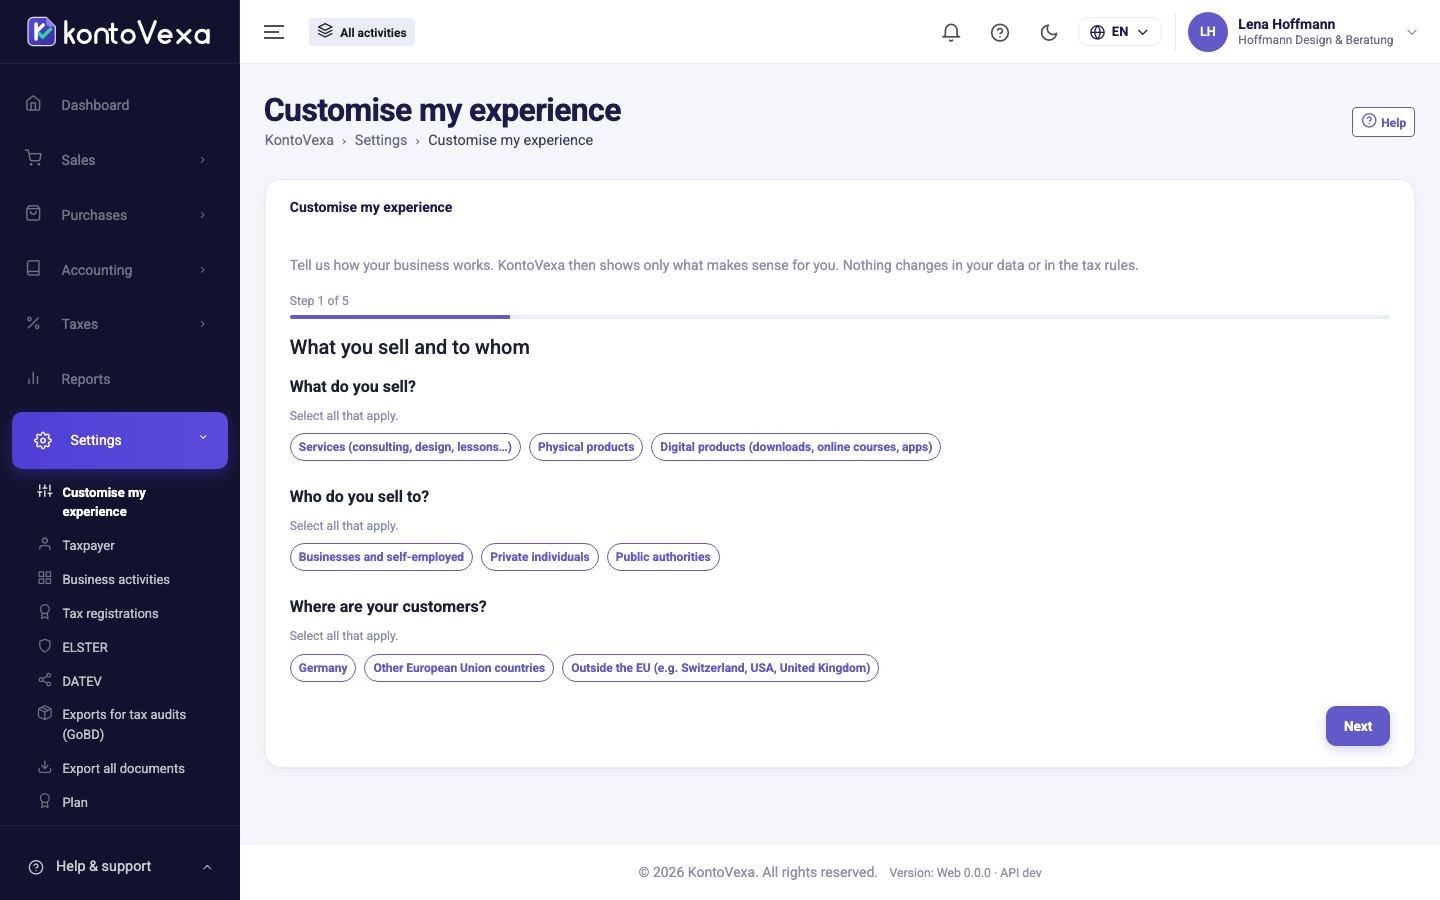Open notifications bell
This screenshot has width=1440, height=900.
coord(951,32)
